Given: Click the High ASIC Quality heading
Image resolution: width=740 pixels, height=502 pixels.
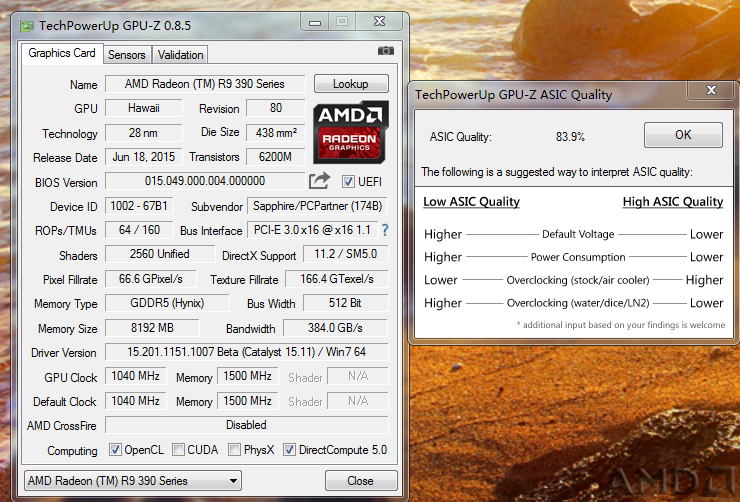Looking at the screenshot, I should tap(673, 202).
